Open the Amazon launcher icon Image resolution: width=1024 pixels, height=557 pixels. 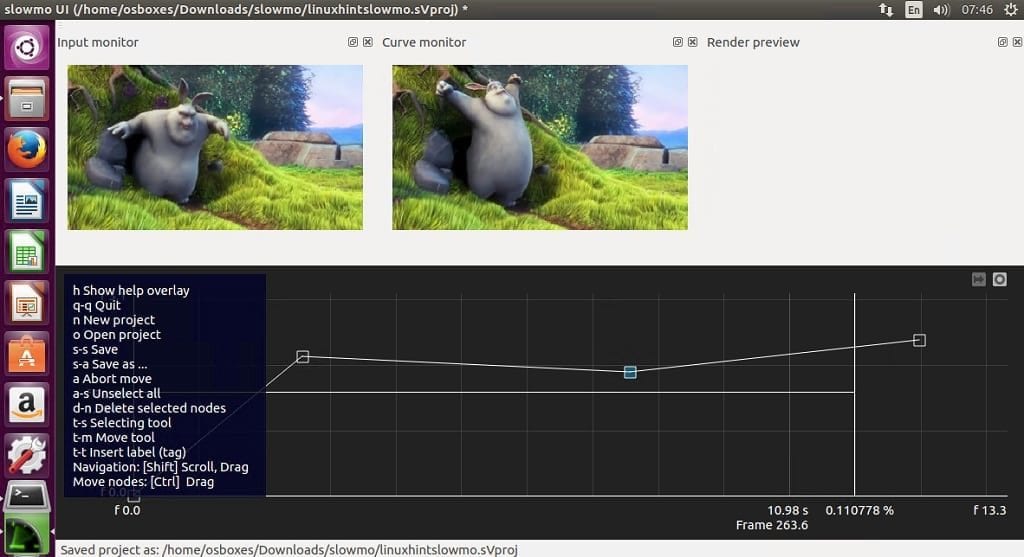coord(27,405)
